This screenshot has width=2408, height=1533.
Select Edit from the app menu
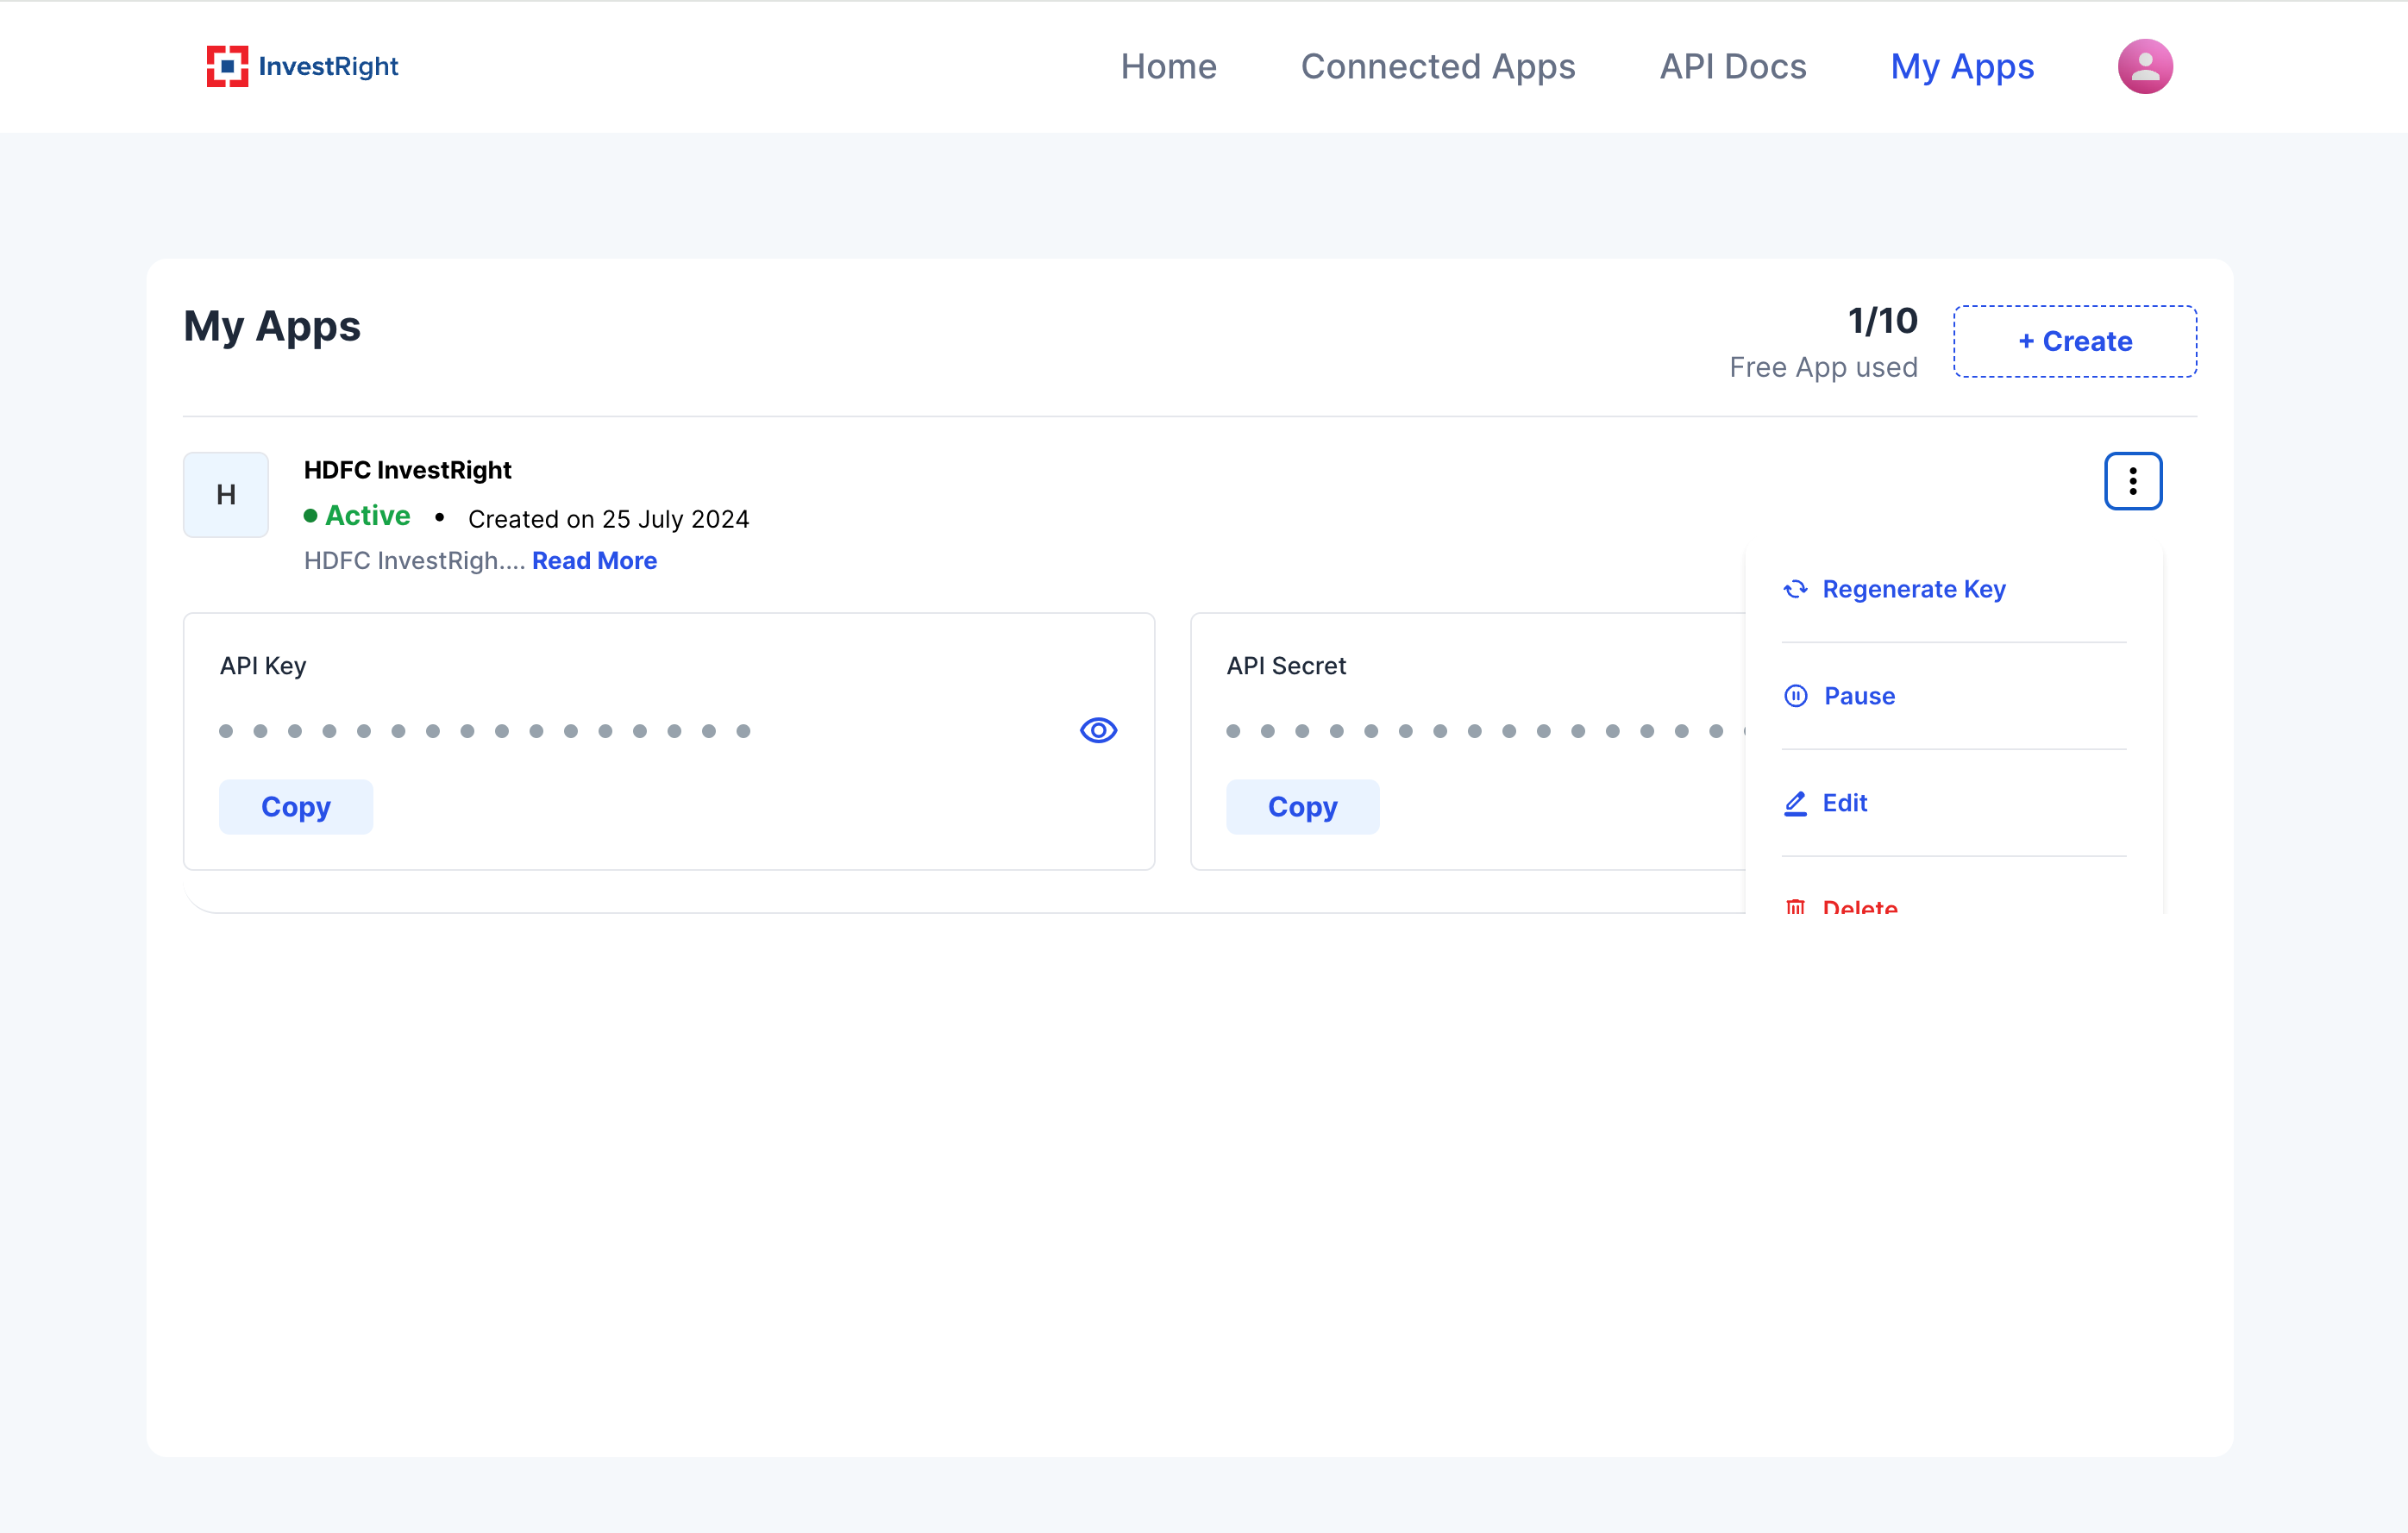(1844, 803)
